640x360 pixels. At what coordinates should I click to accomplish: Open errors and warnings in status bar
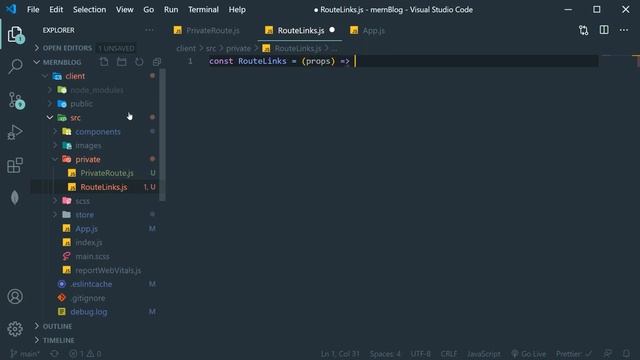[x=85, y=354]
